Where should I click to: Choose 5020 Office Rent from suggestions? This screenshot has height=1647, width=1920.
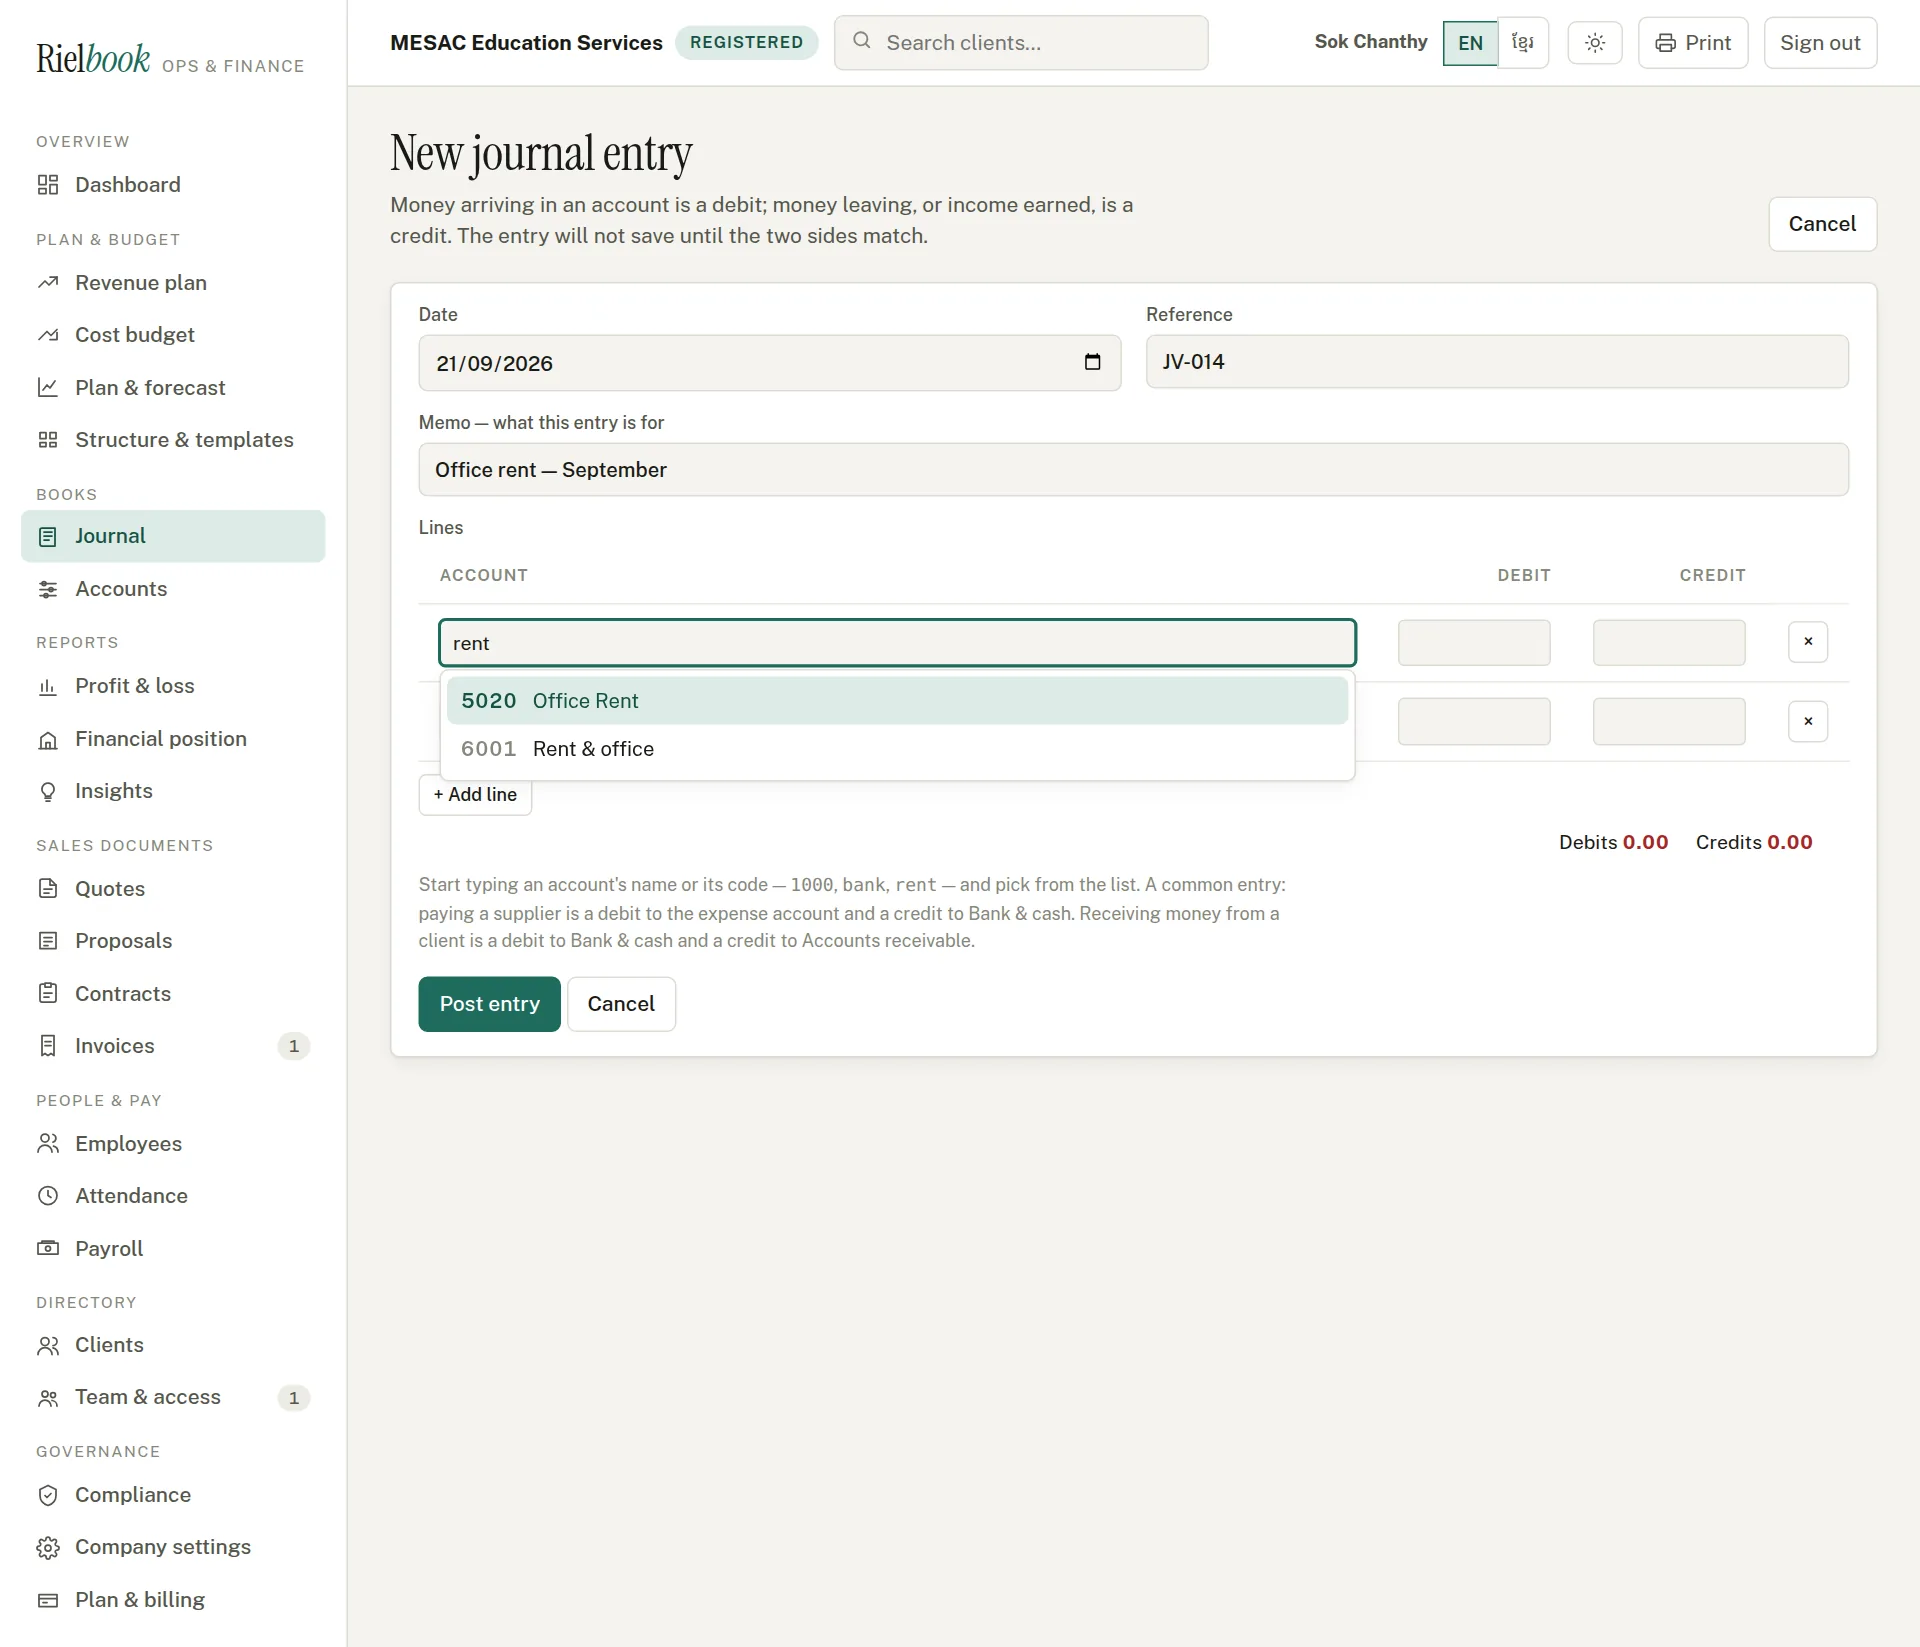[x=897, y=701]
